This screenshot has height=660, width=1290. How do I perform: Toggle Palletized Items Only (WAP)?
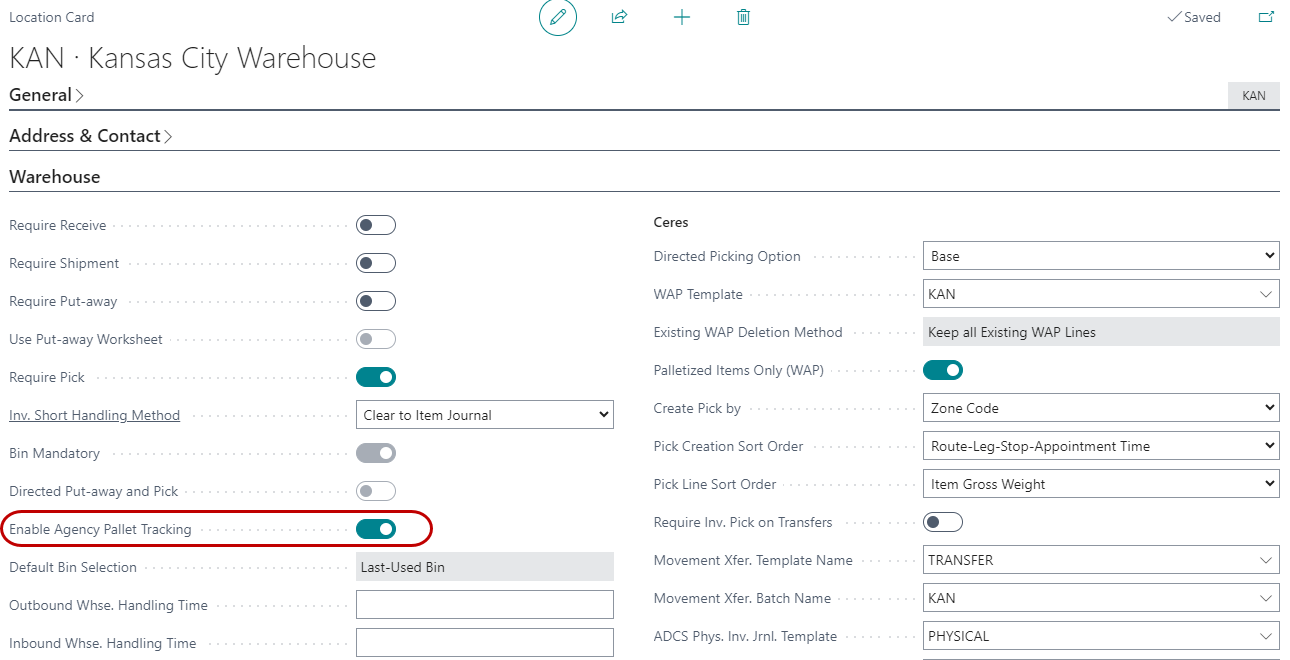coord(942,371)
